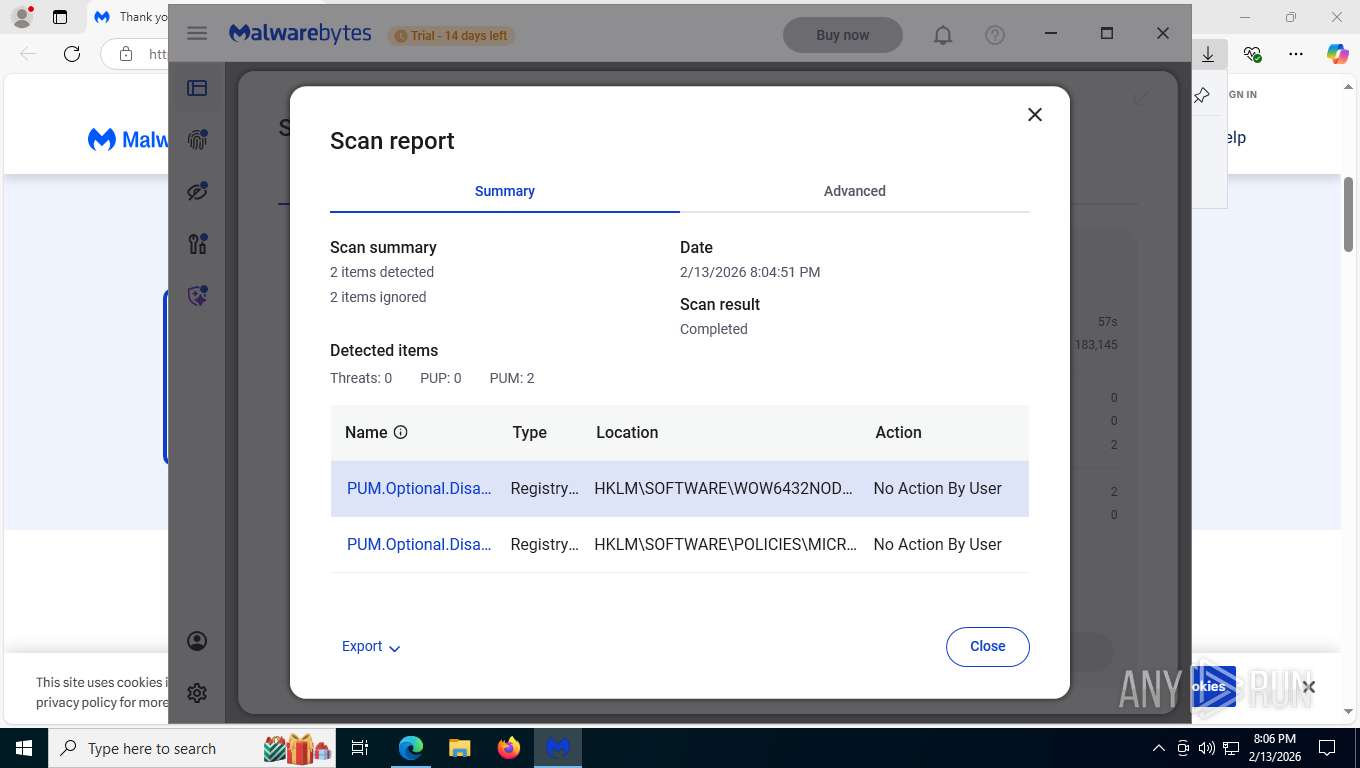Image resolution: width=1360 pixels, height=768 pixels.
Task: Open first PUM.Optional.Disa... detection link
Action: 419,488
